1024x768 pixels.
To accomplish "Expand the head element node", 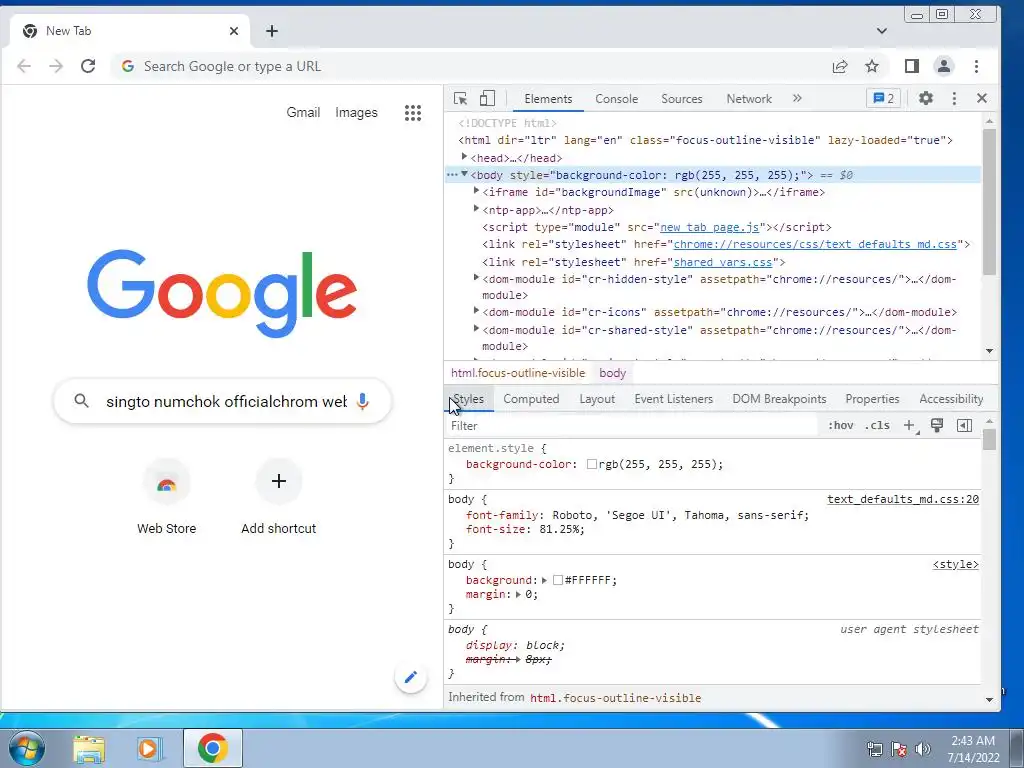I will tap(464, 157).
